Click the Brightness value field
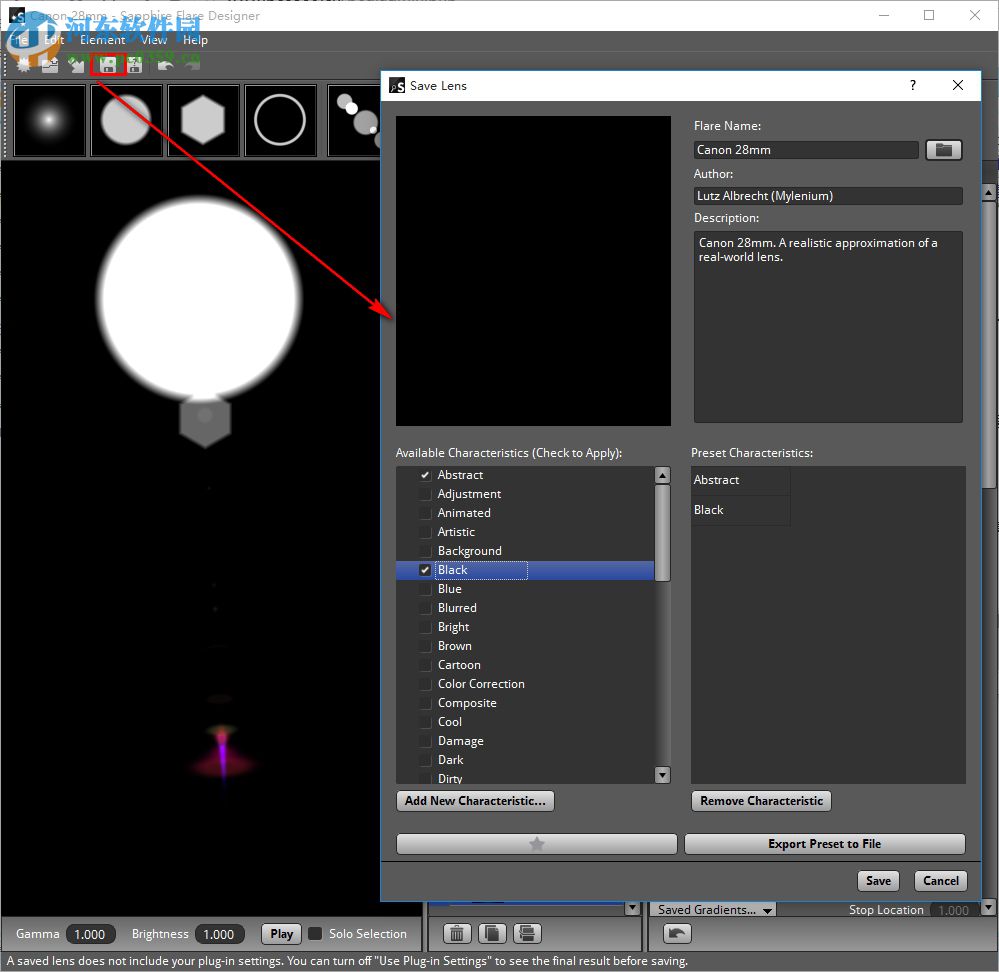999x972 pixels. pyautogui.click(x=219, y=934)
